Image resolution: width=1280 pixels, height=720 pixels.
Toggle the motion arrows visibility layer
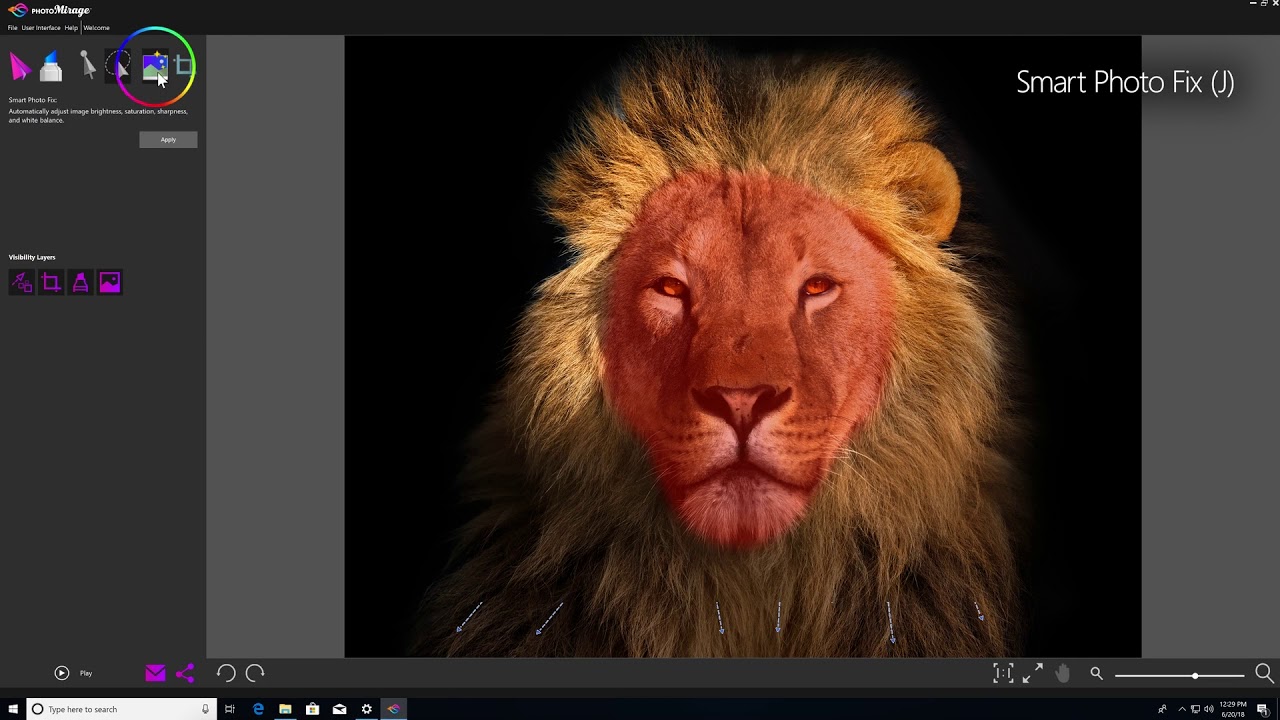(21, 283)
